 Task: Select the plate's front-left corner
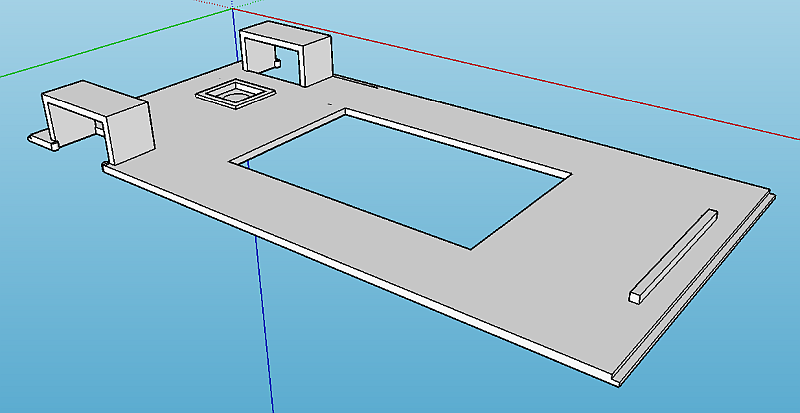tap(106, 171)
